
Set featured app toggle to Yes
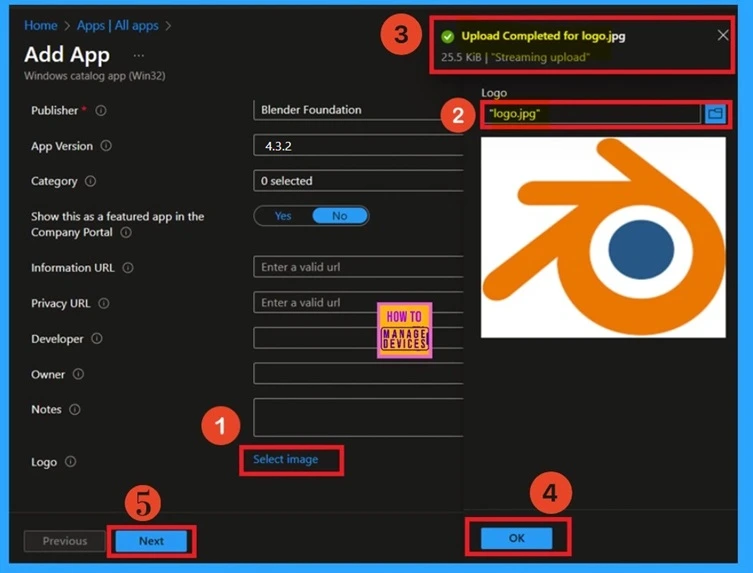click(283, 216)
